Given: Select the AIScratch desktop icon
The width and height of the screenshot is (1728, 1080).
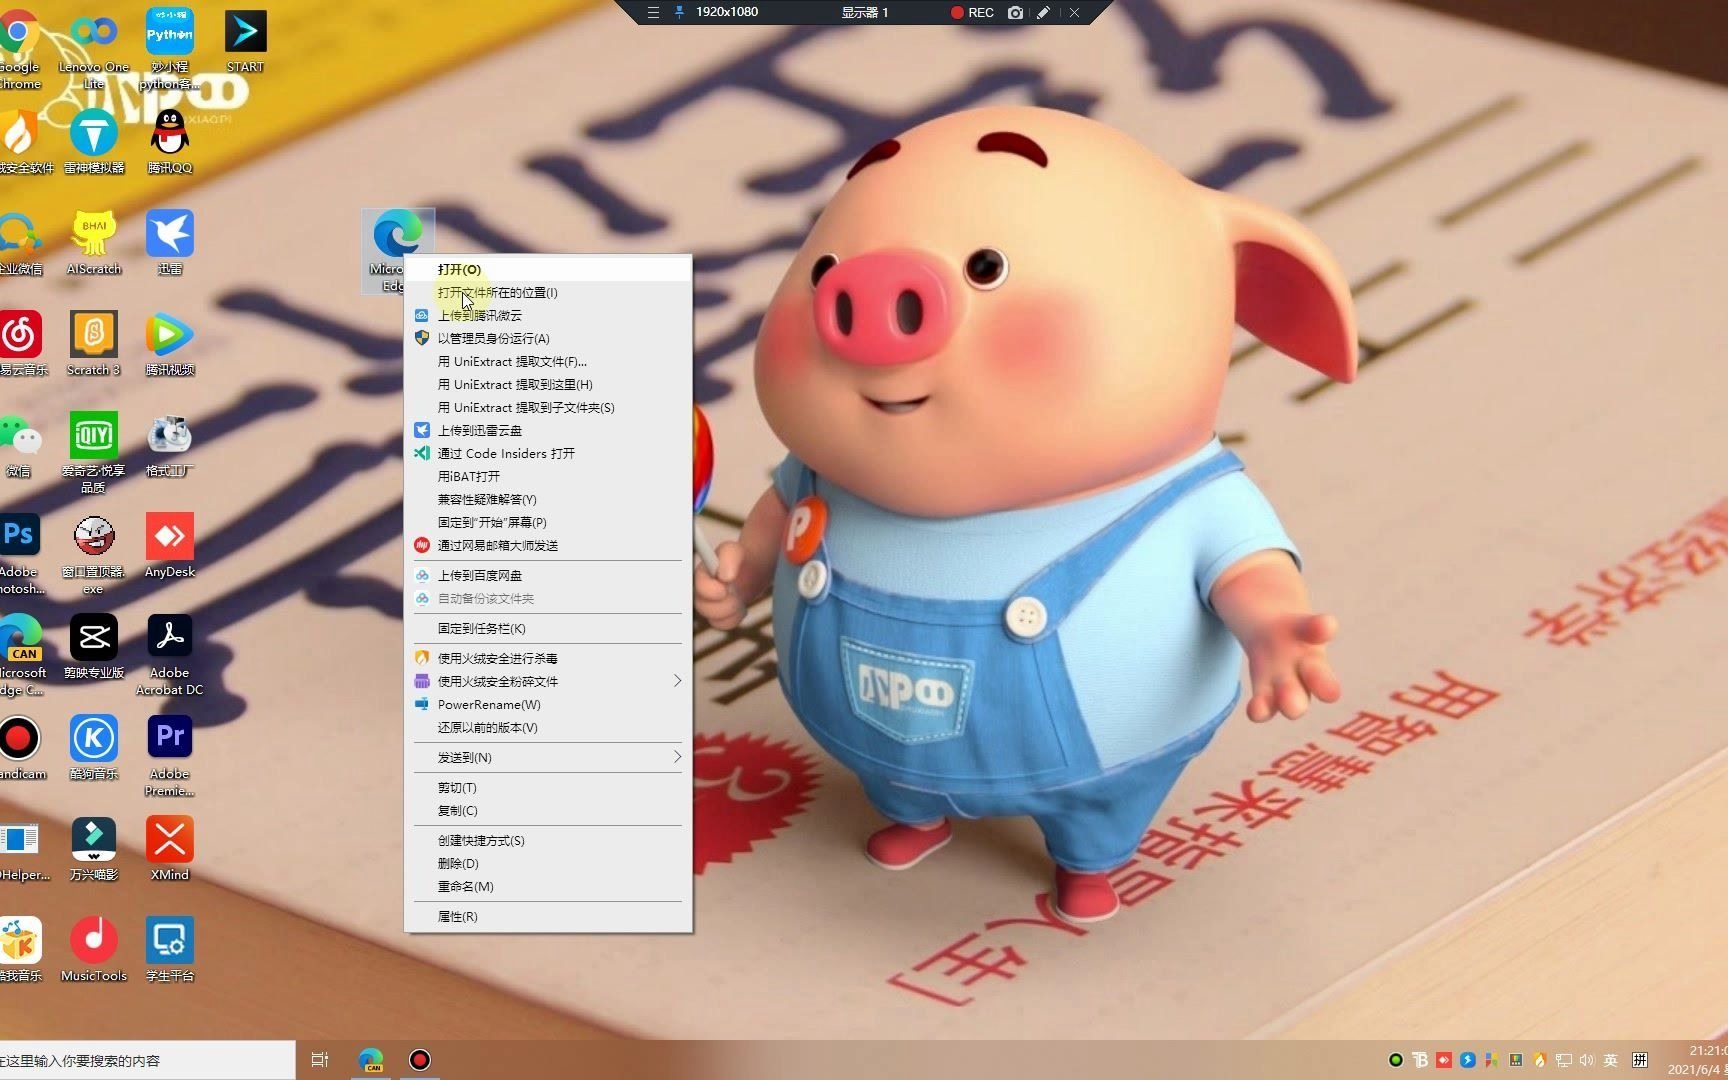Looking at the screenshot, I should [x=94, y=242].
